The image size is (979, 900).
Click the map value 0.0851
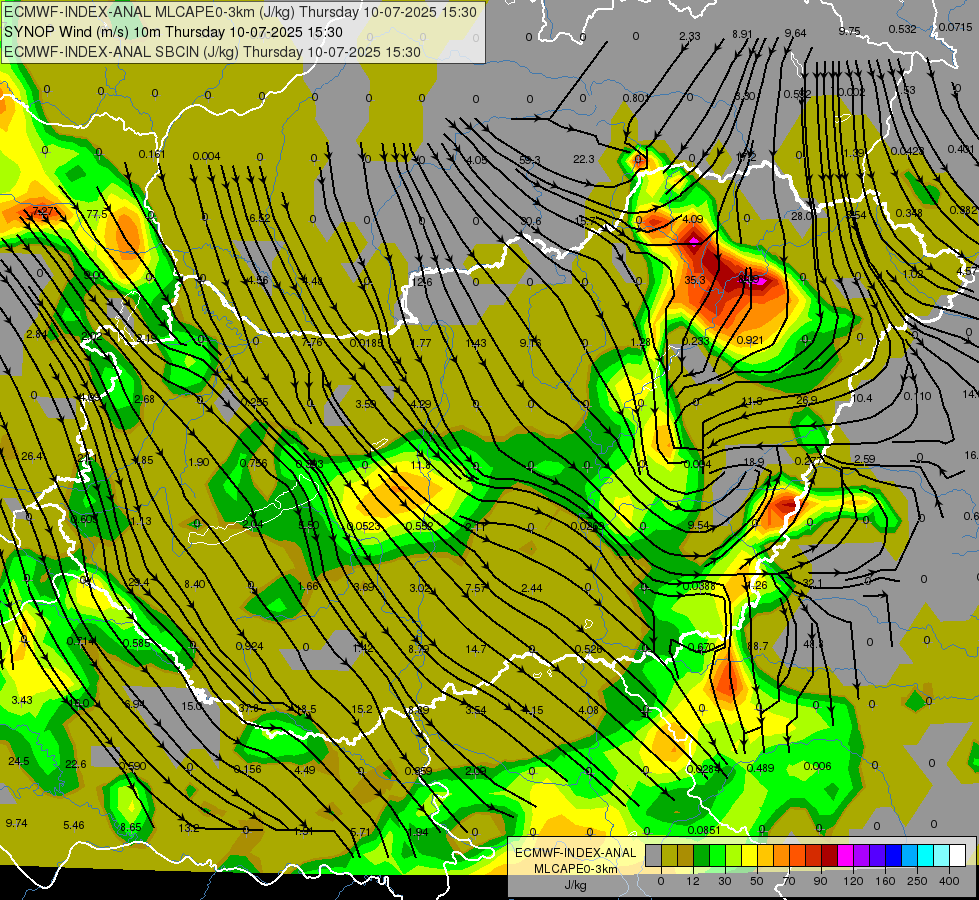point(704,830)
